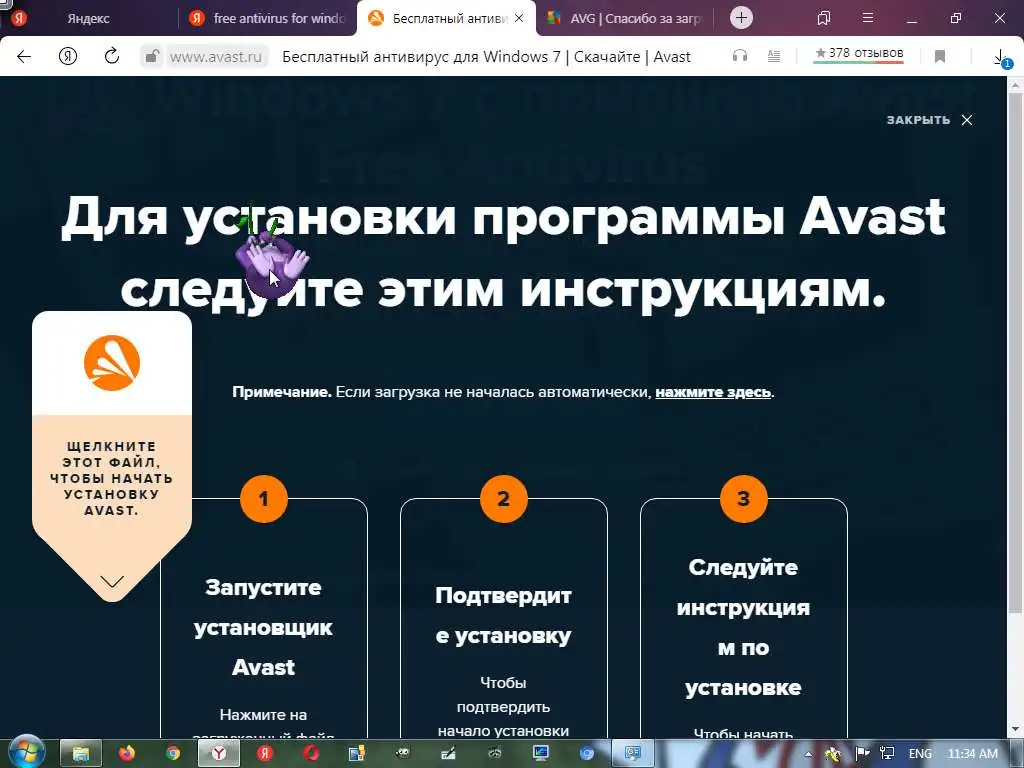Reload the Avast page
The width and height of the screenshot is (1024, 768).
pyautogui.click(x=112, y=56)
